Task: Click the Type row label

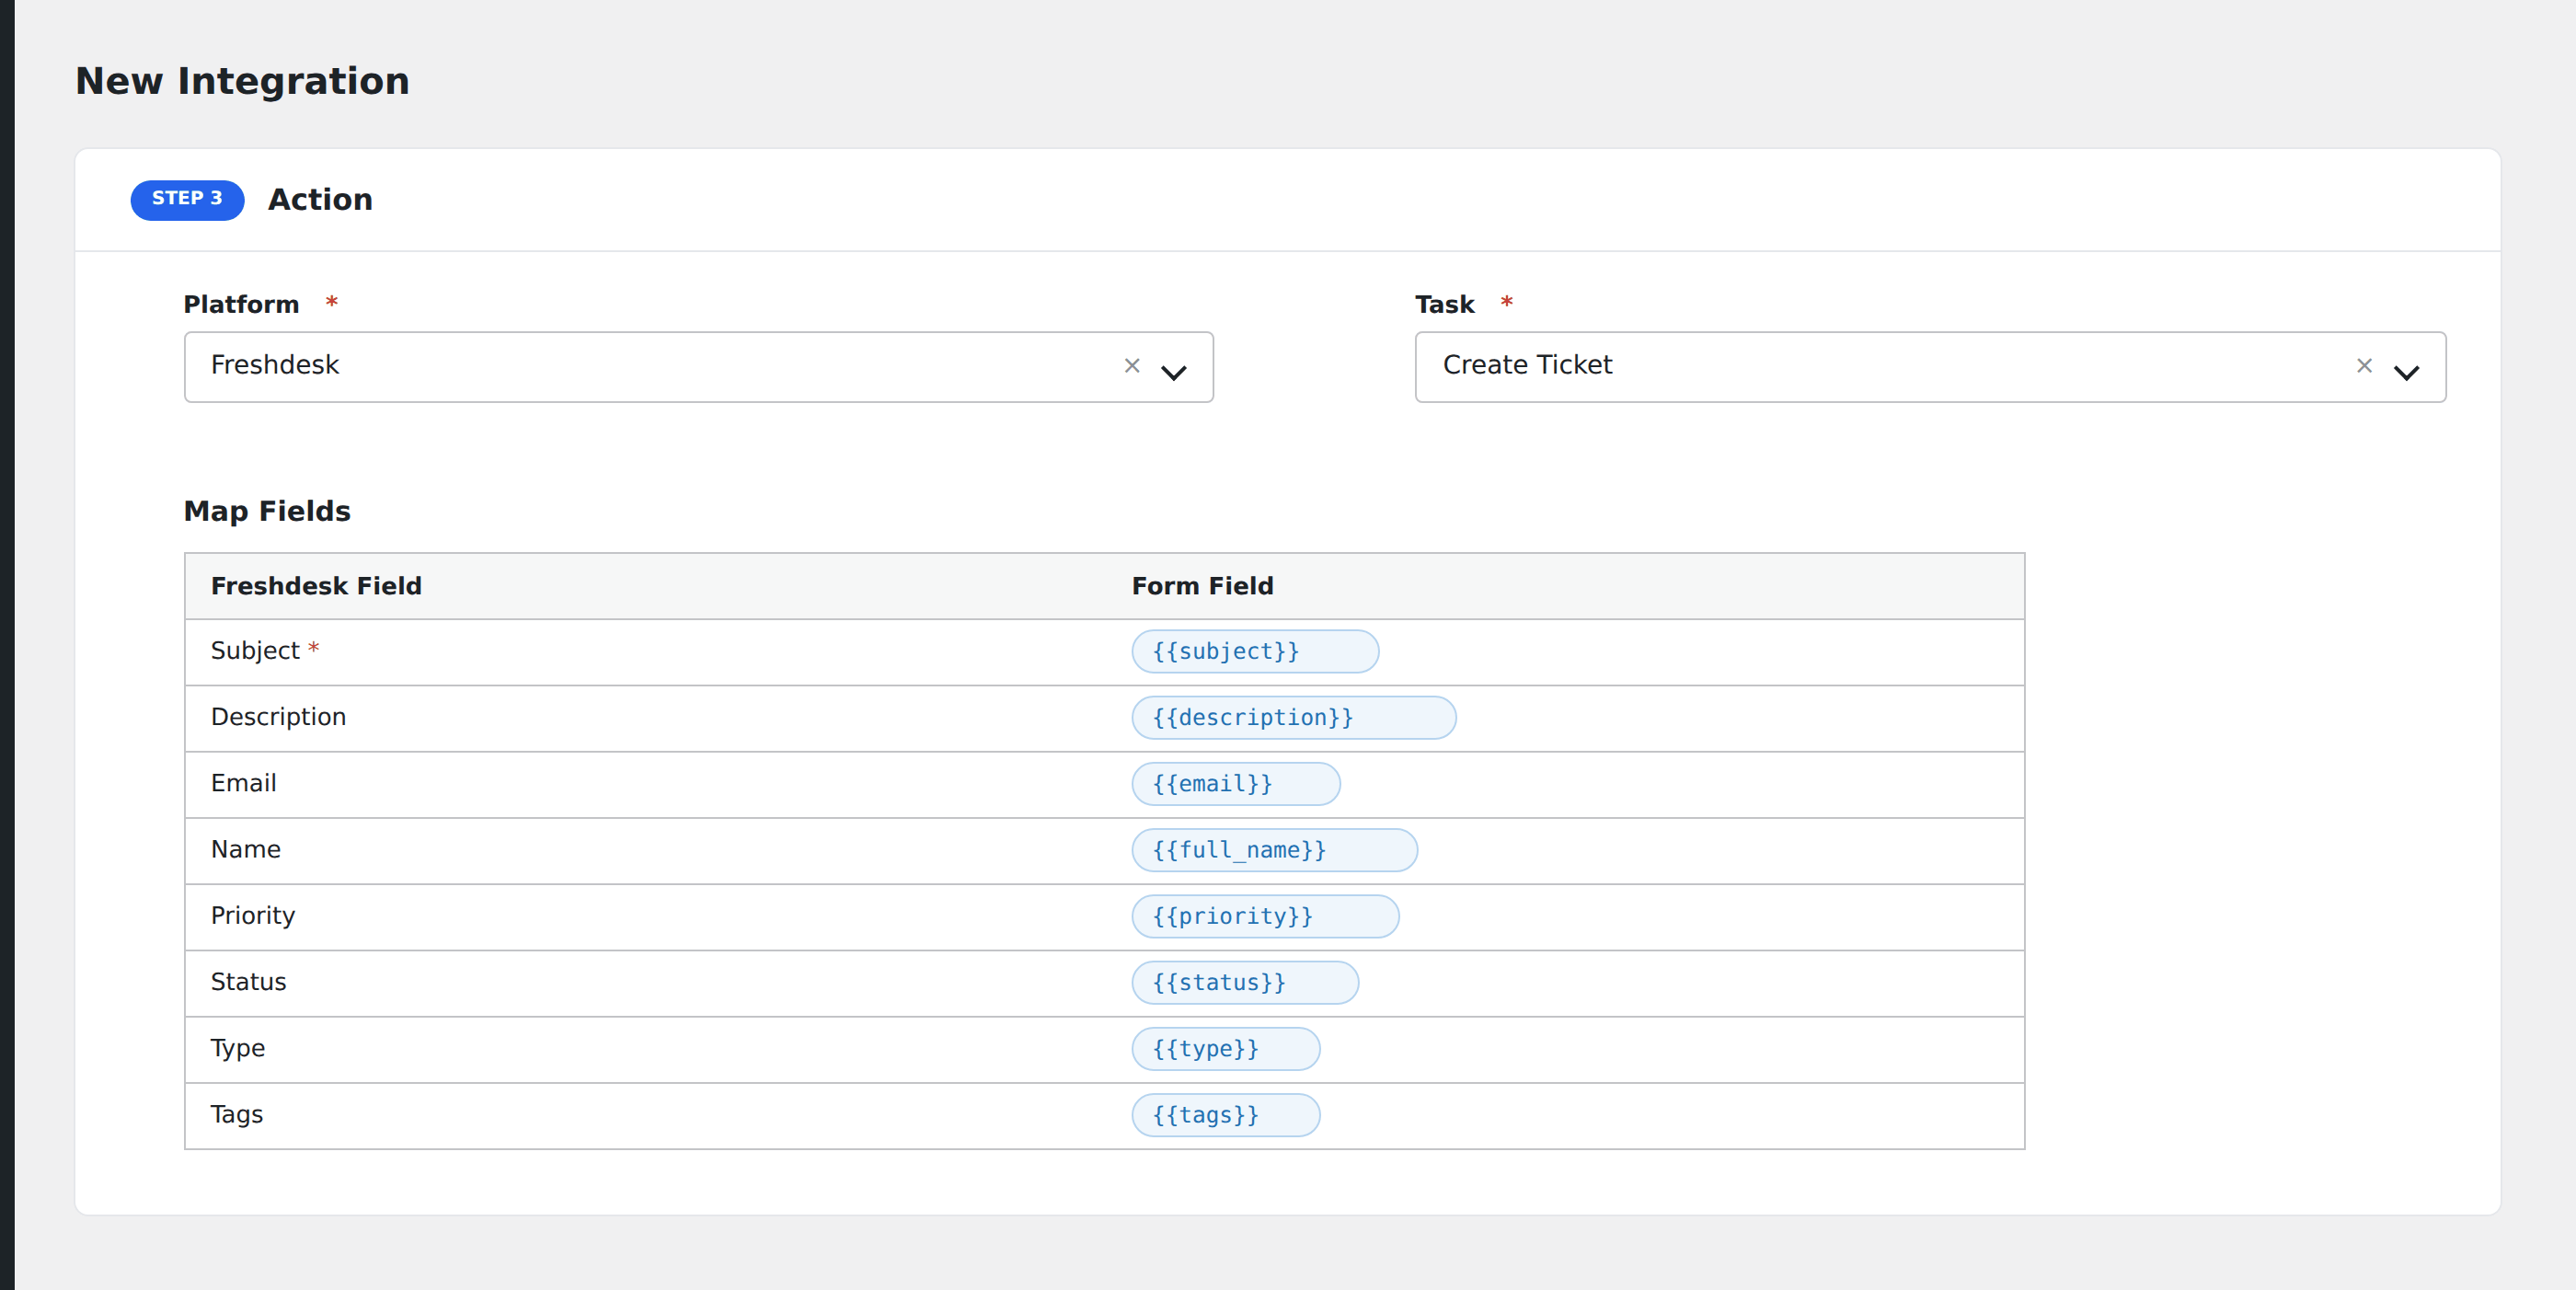Action: [x=237, y=1049]
